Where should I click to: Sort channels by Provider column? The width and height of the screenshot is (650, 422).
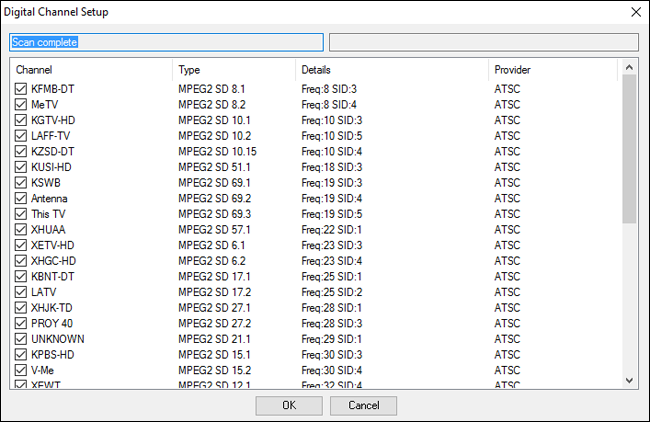click(x=552, y=70)
